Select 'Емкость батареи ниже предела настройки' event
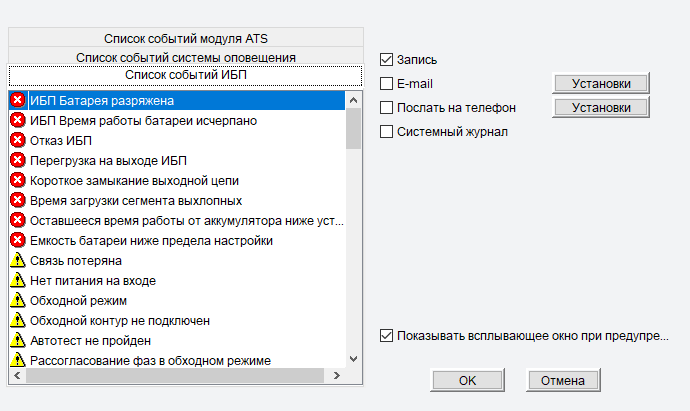Viewport: 690px width, 411px height. click(152, 240)
